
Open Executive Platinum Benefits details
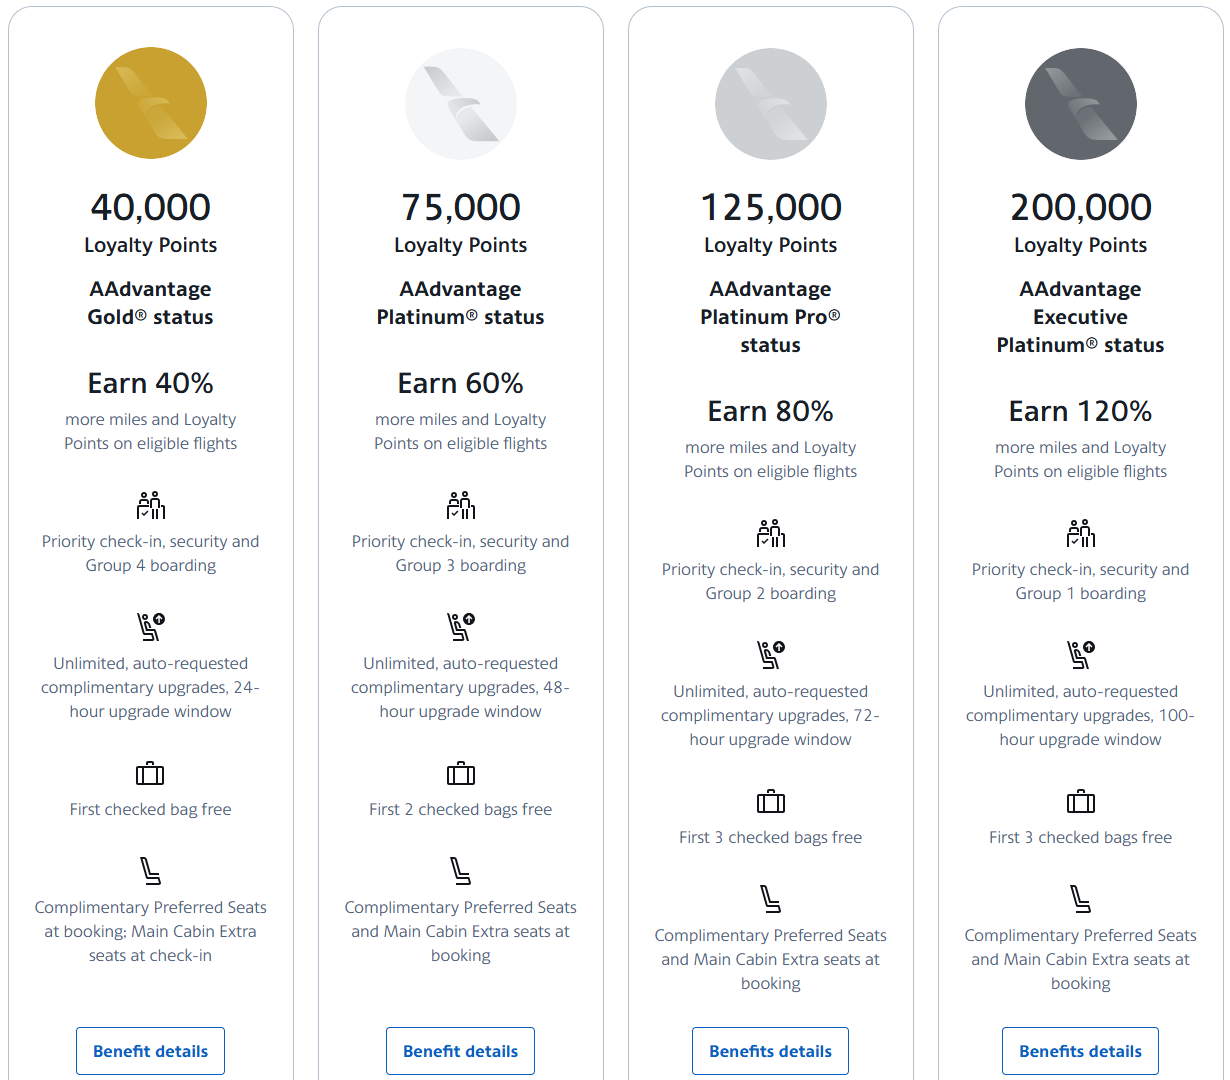[x=1080, y=1050]
